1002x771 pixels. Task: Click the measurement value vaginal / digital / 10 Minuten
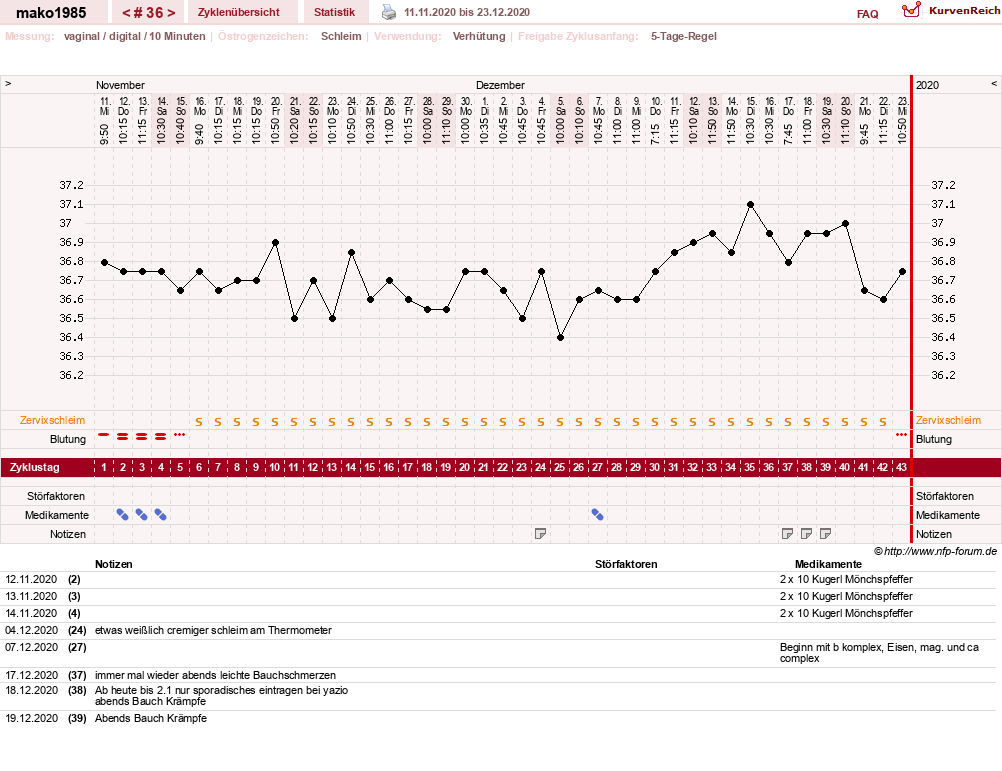point(135,36)
